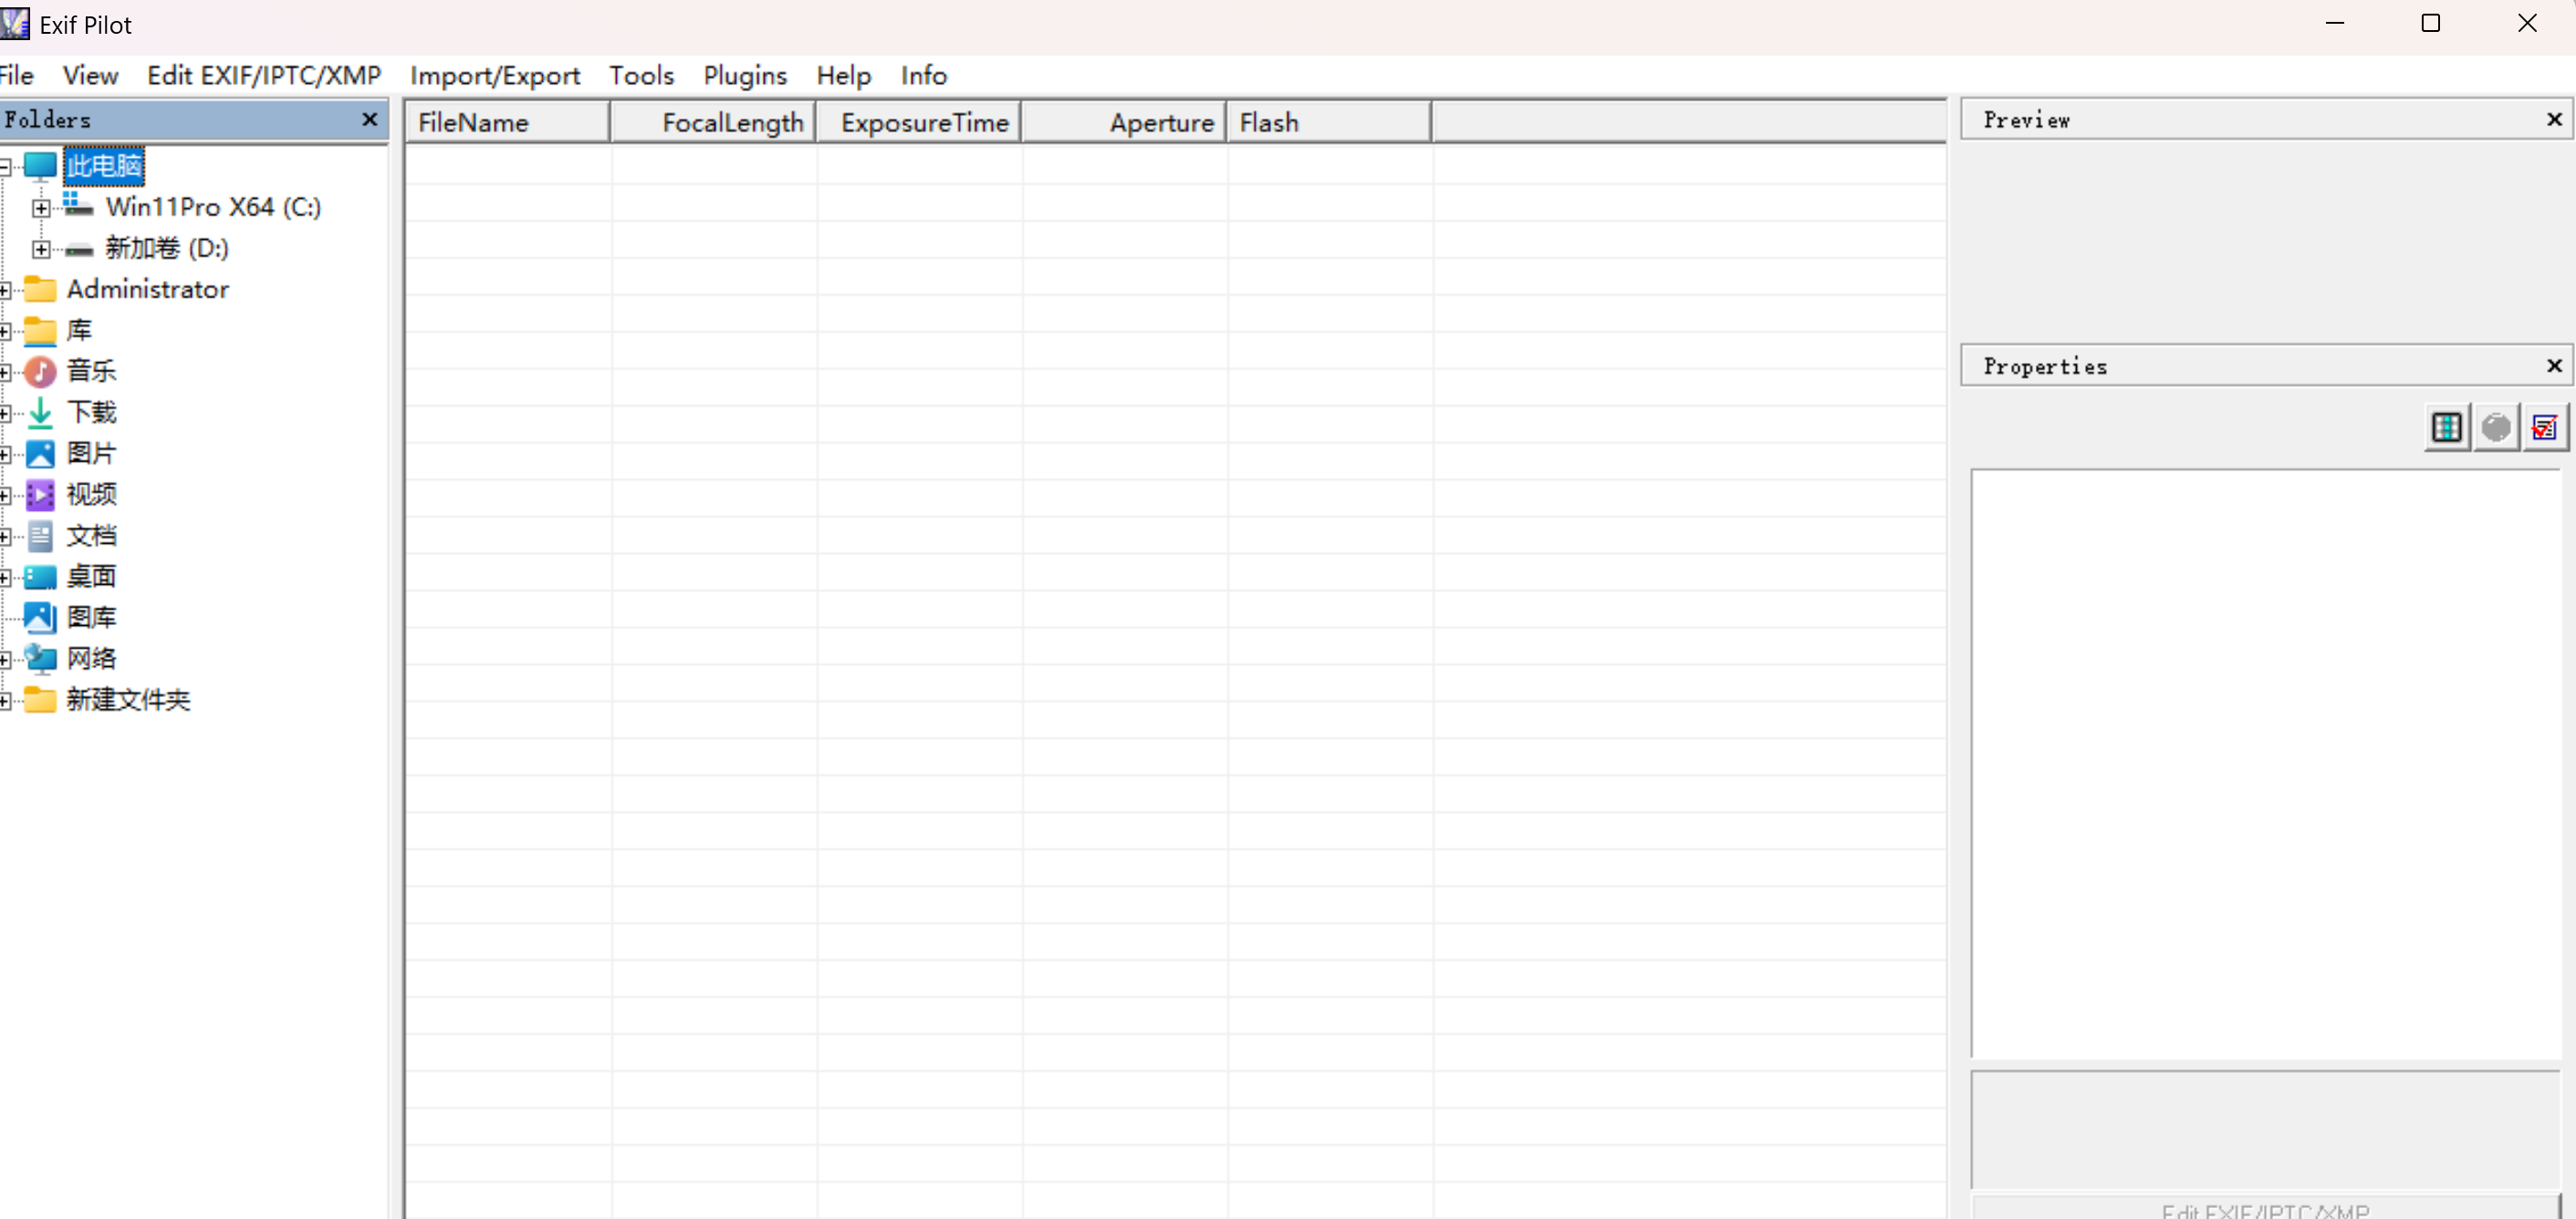
Task: Open the Plugins menu
Action: (x=745, y=75)
